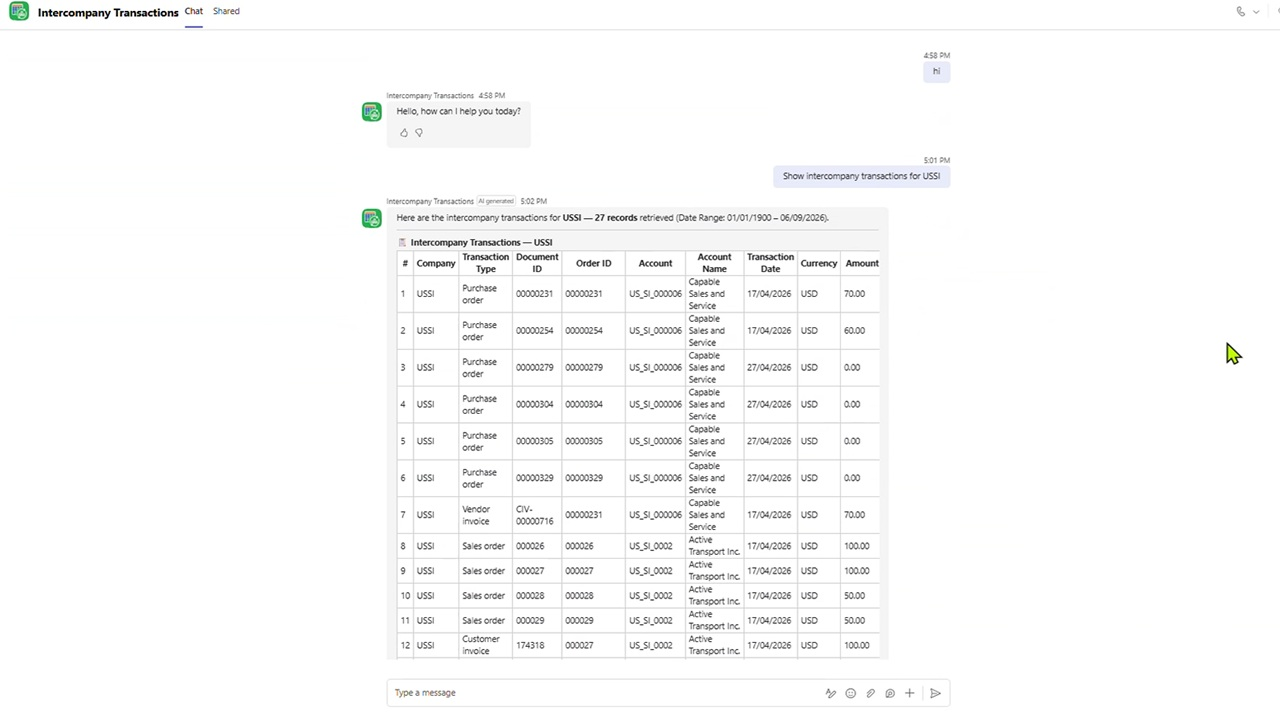Click bot avatar beside the hello message
This screenshot has height=720, width=1280.
372,112
